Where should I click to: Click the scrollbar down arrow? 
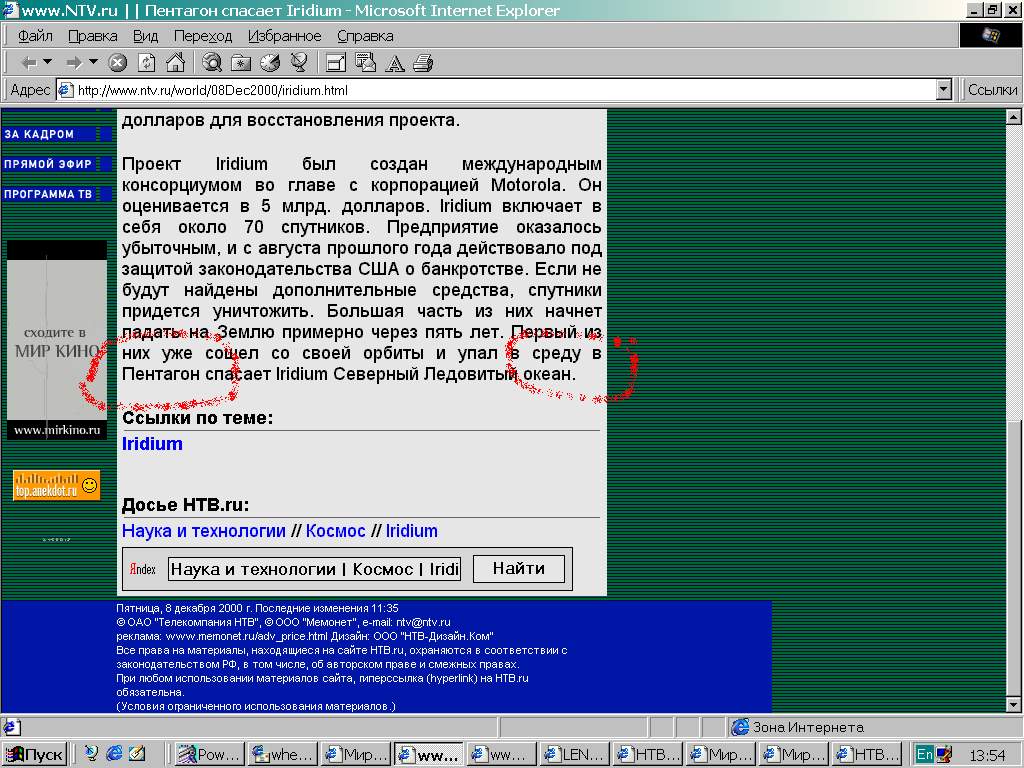1013,705
